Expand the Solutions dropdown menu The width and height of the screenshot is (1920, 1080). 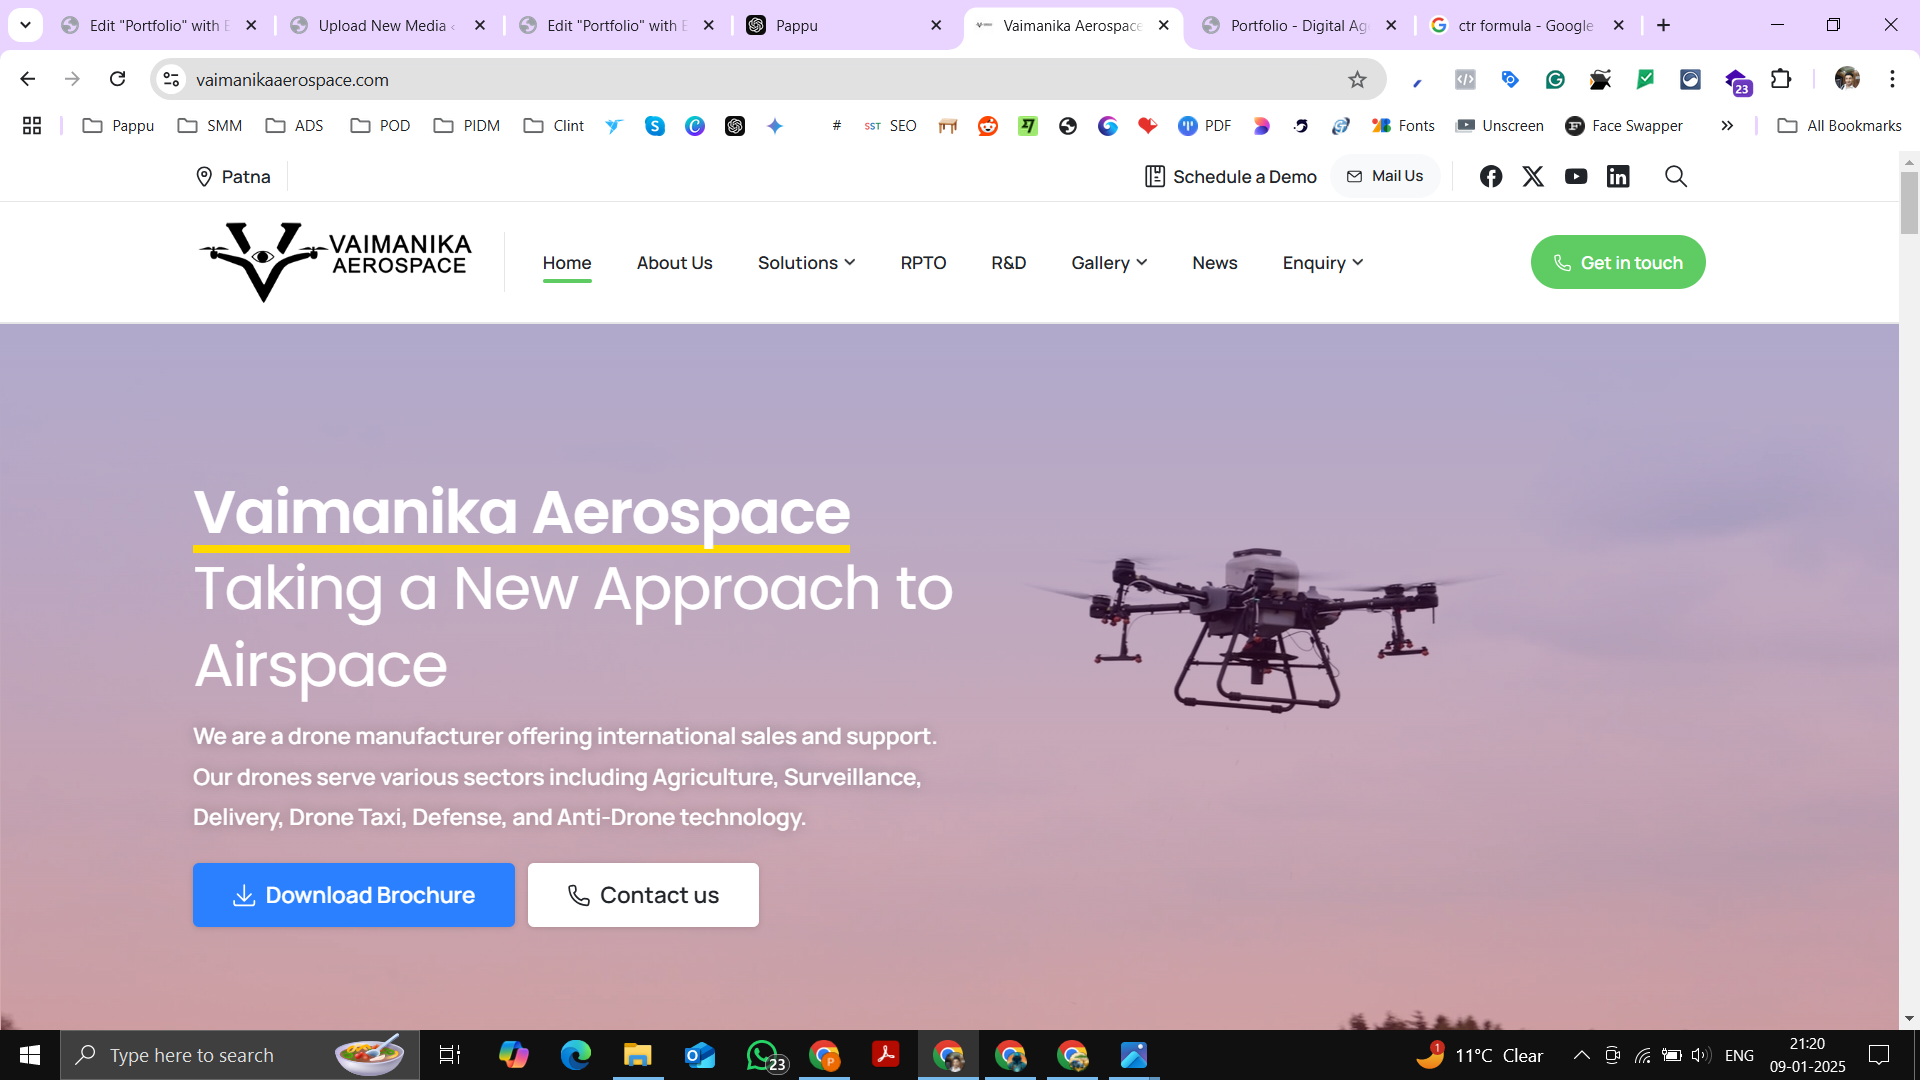[x=806, y=263]
